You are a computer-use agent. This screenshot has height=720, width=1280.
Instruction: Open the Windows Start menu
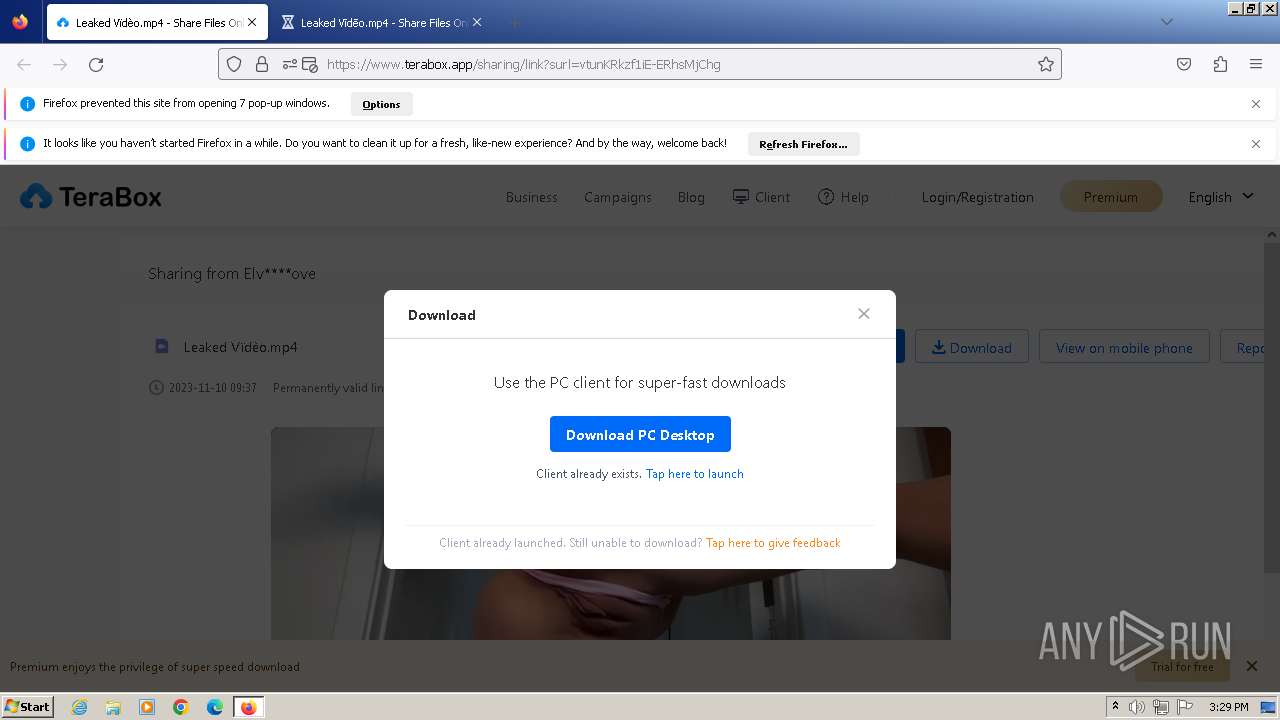tap(27, 706)
